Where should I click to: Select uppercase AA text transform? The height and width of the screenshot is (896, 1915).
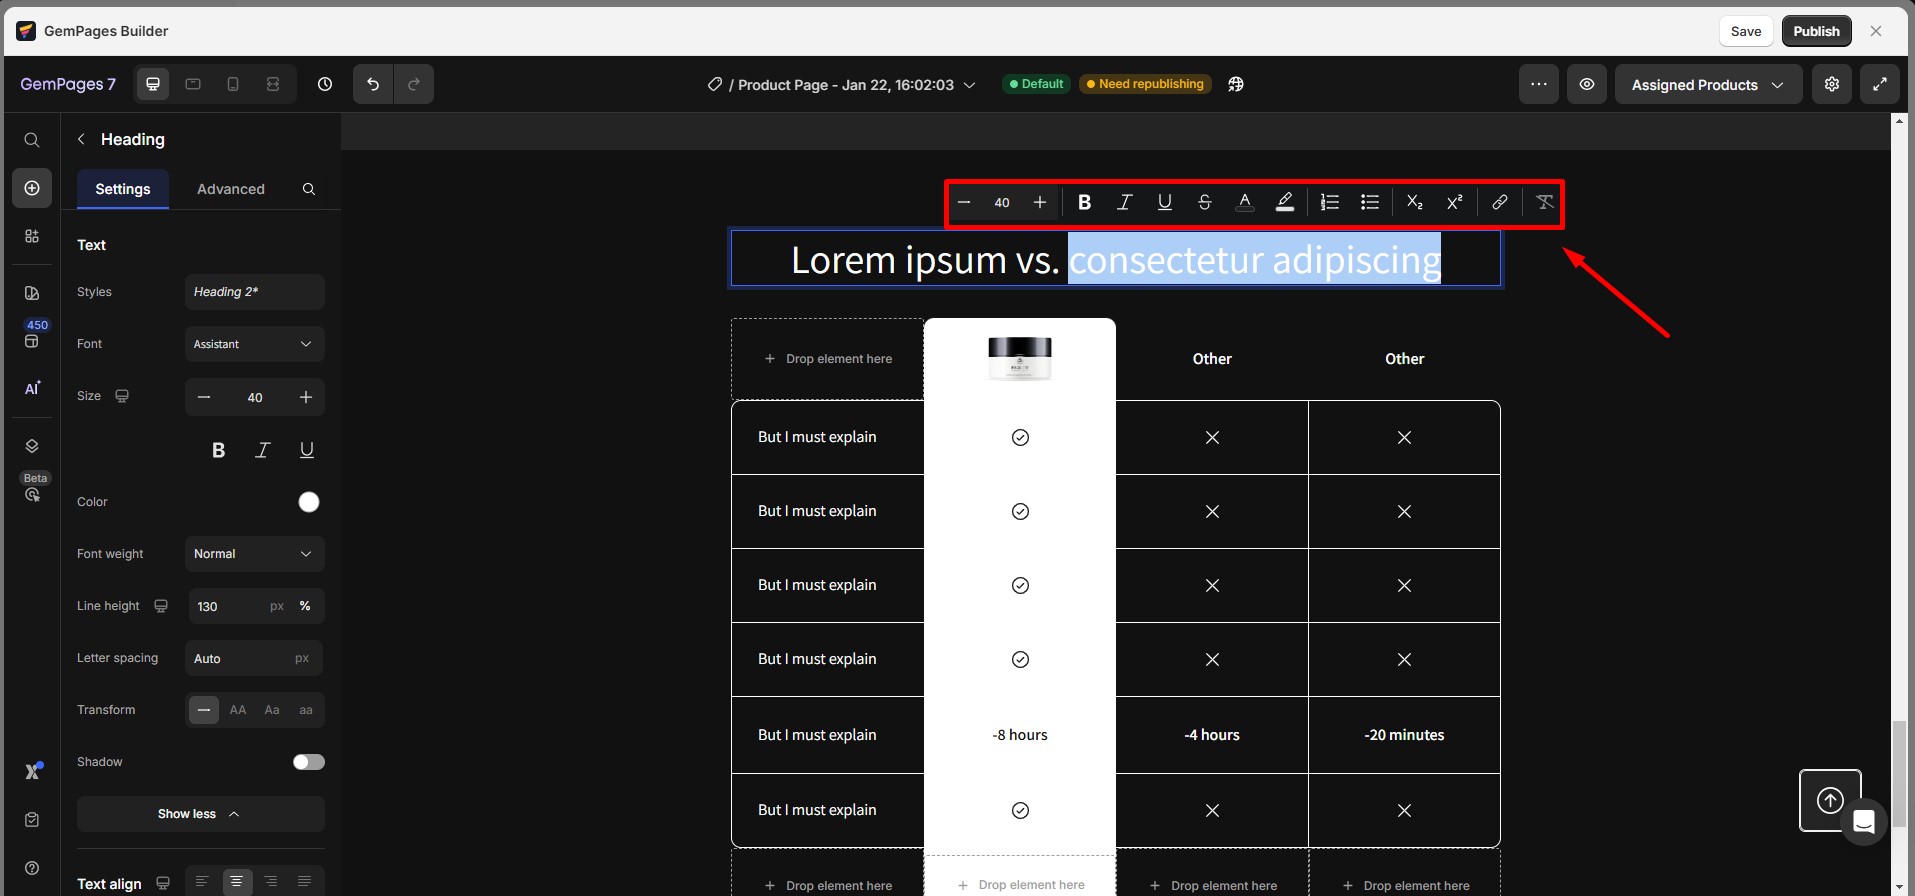click(238, 710)
